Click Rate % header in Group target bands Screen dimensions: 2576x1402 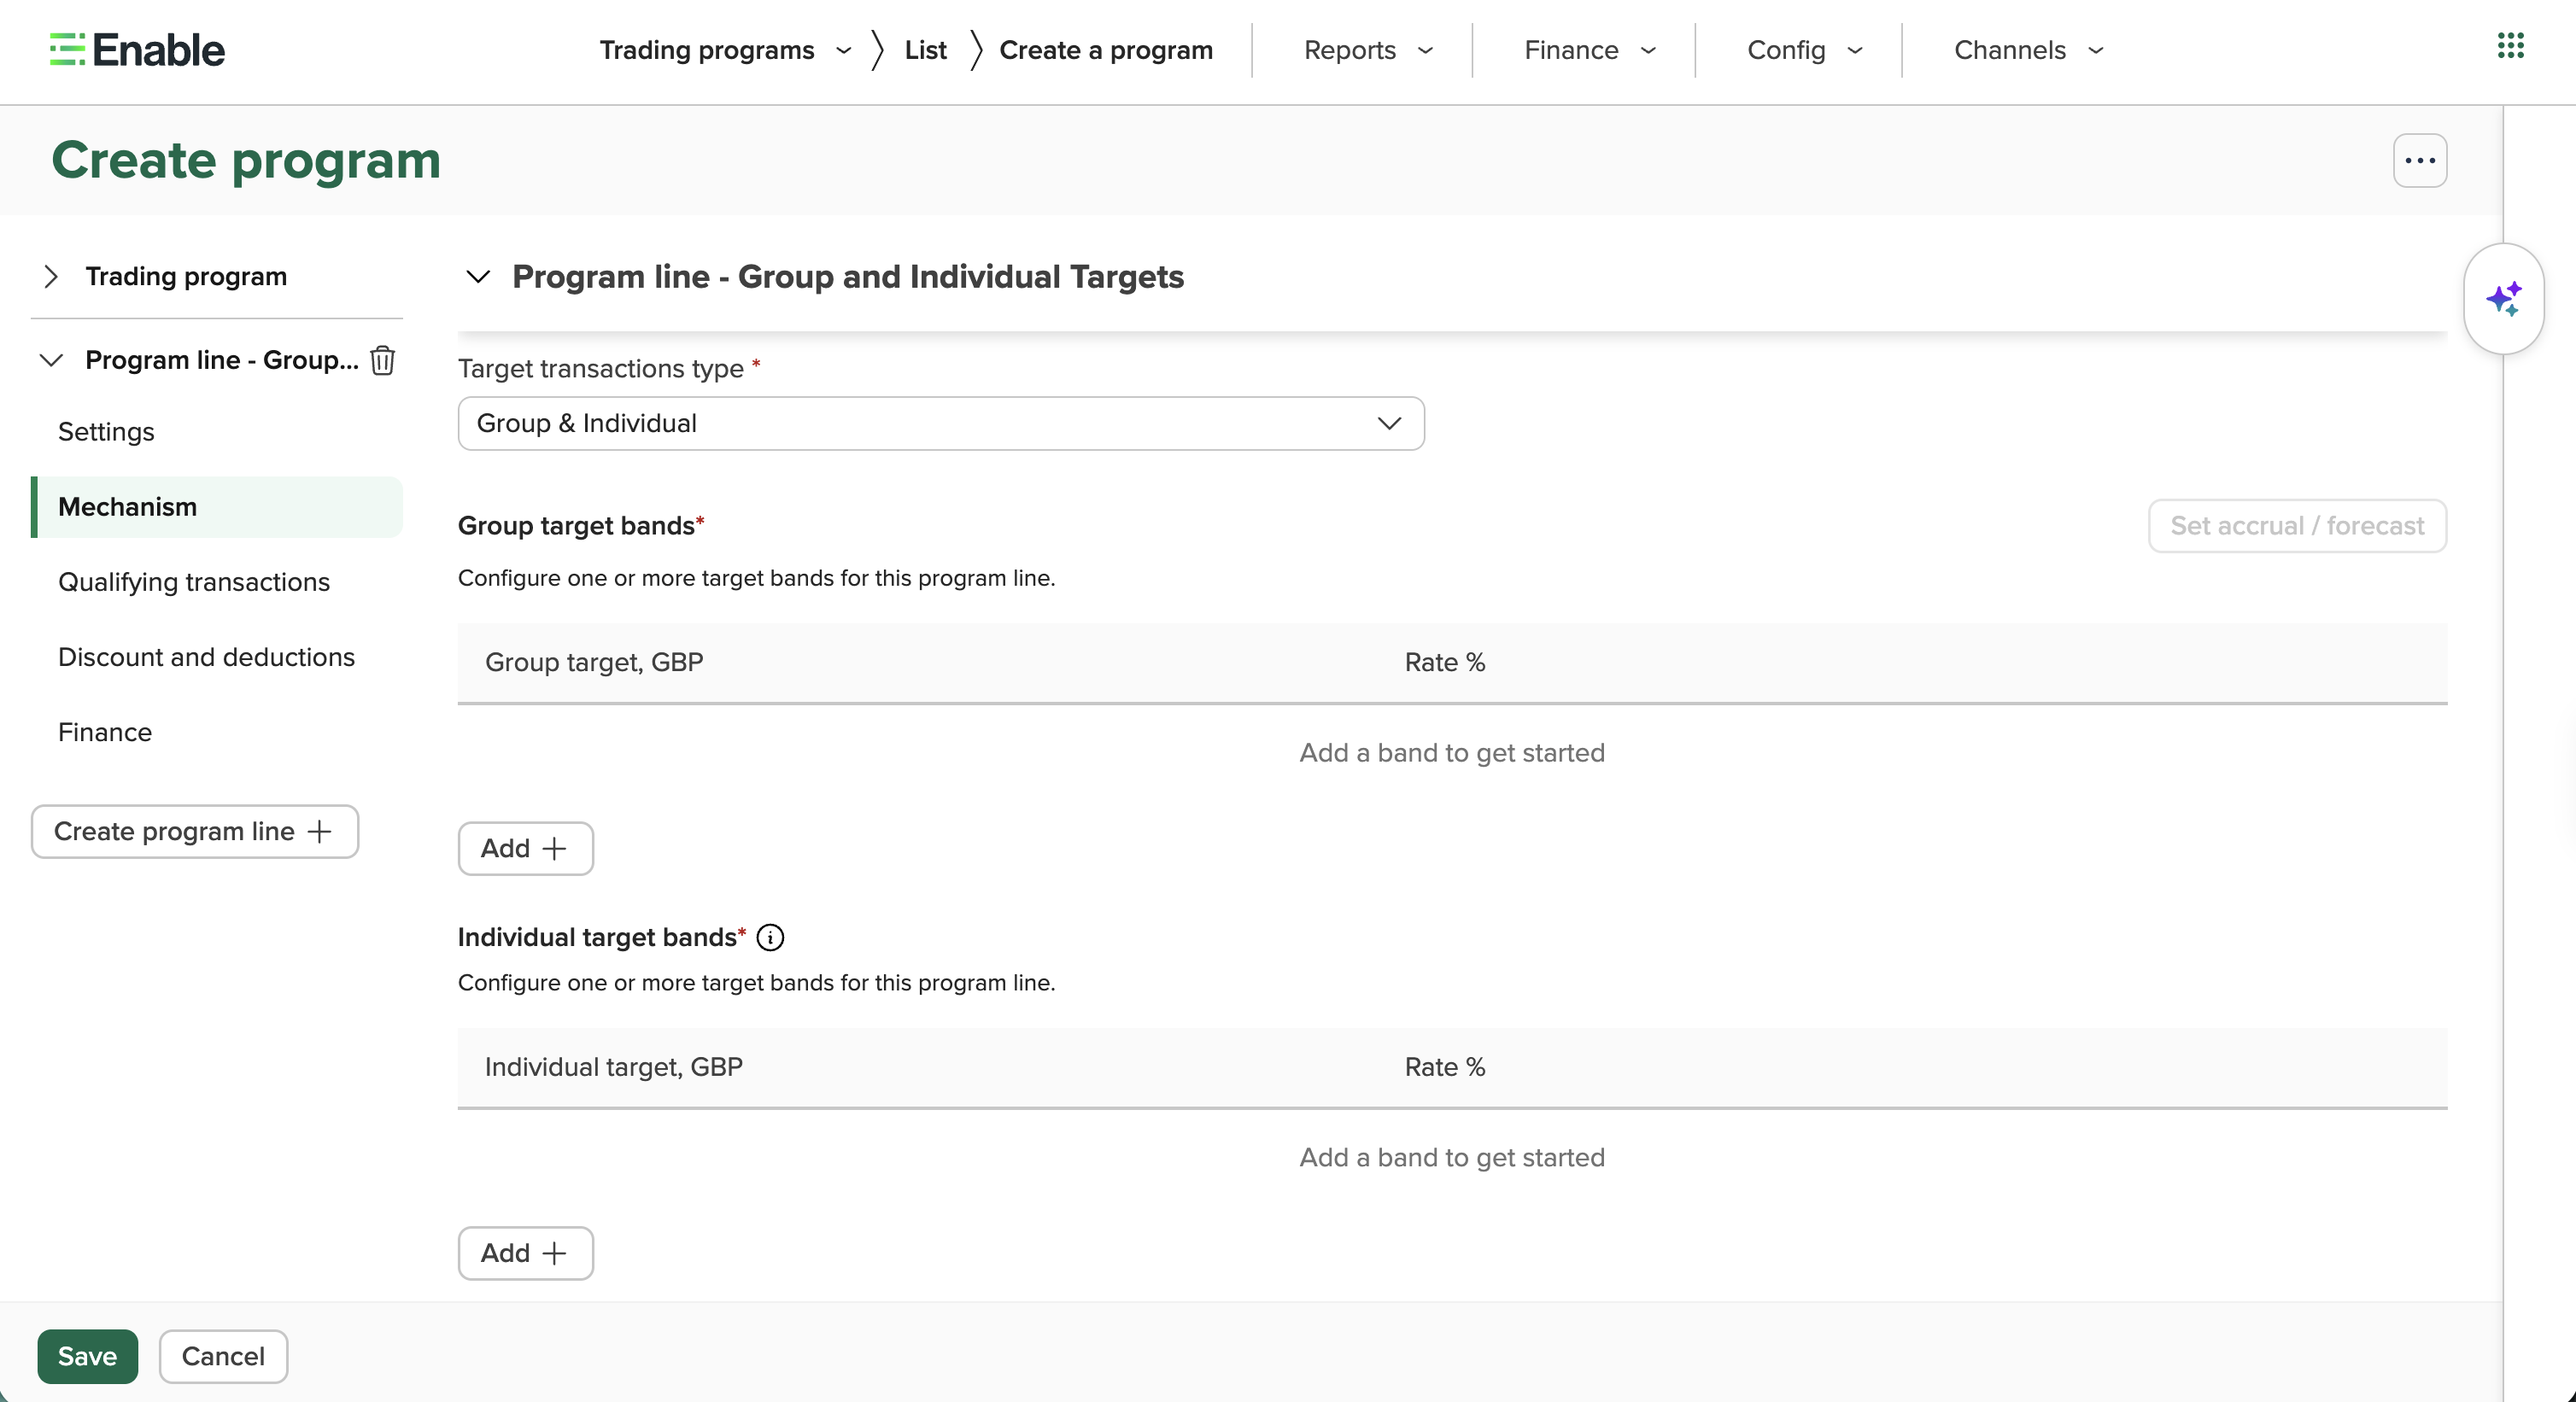point(1444,662)
